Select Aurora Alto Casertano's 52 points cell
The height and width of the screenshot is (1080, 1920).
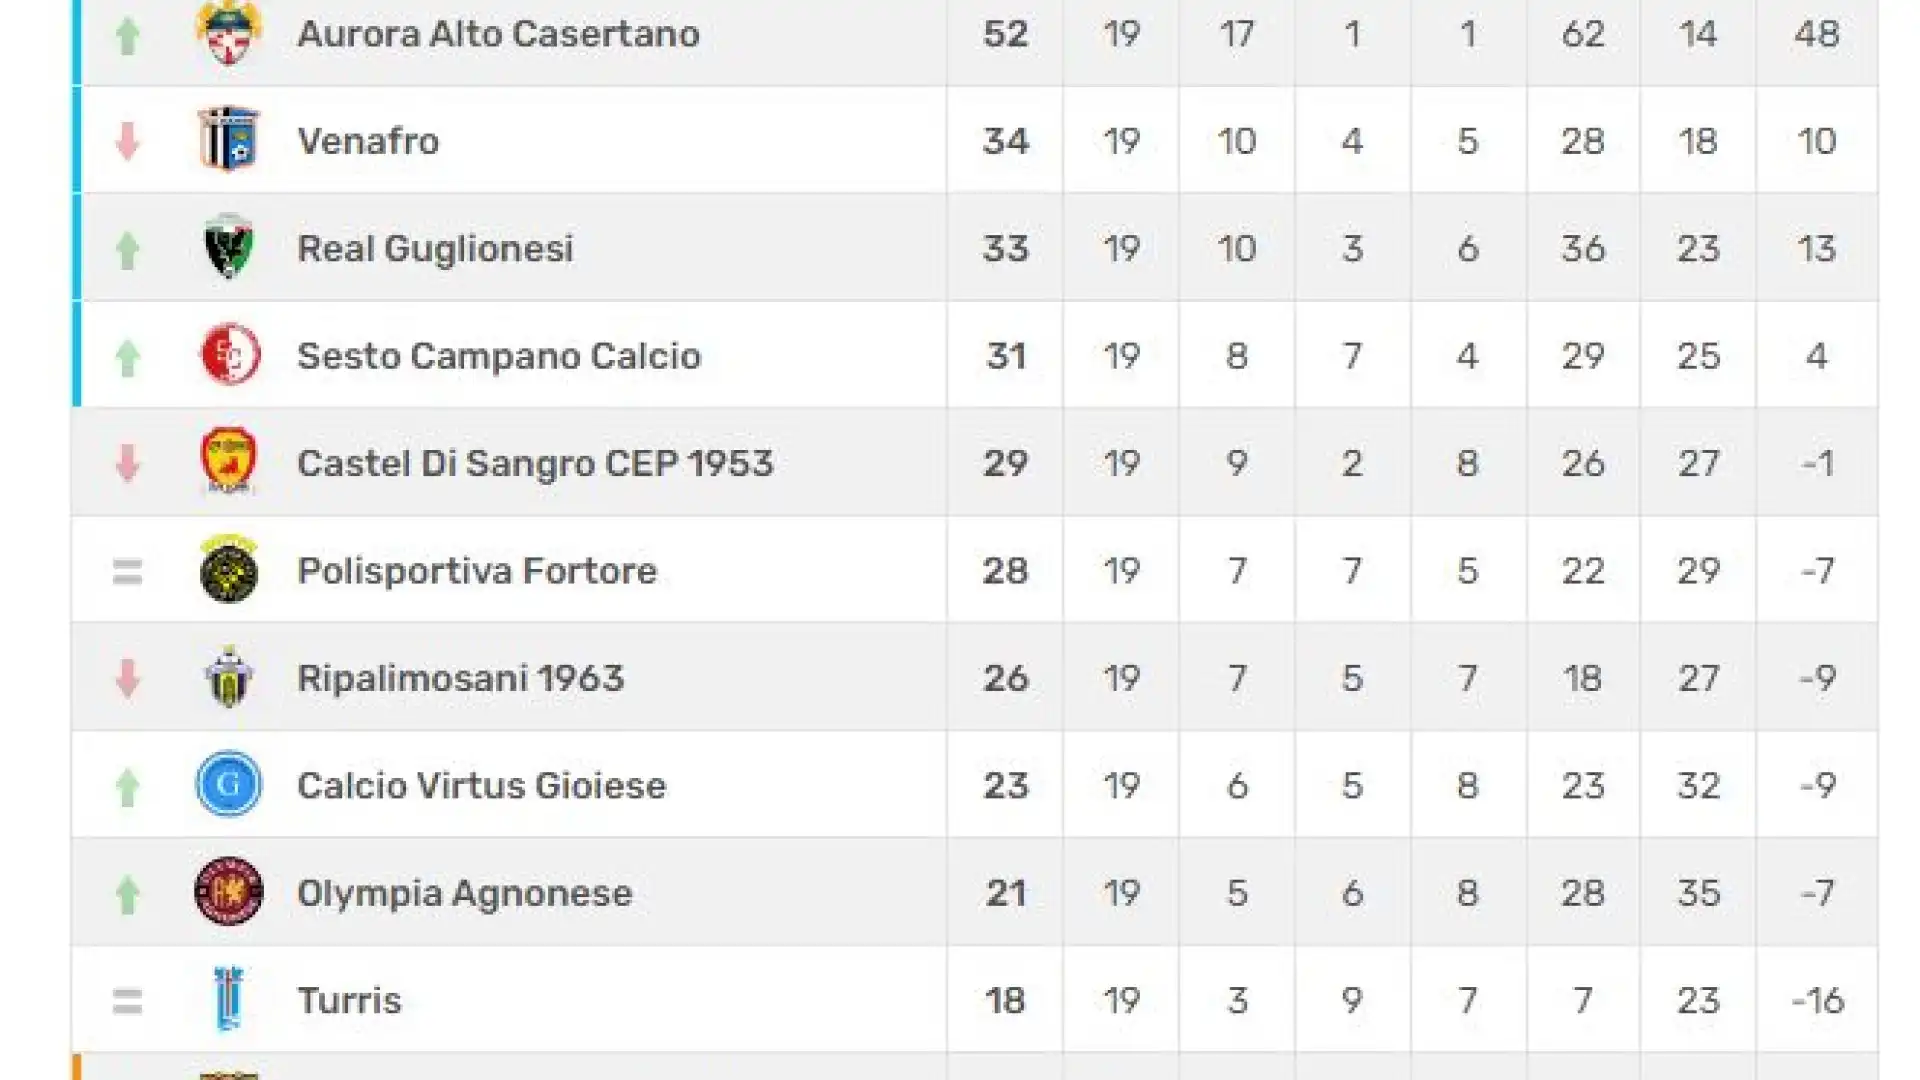(1005, 34)
